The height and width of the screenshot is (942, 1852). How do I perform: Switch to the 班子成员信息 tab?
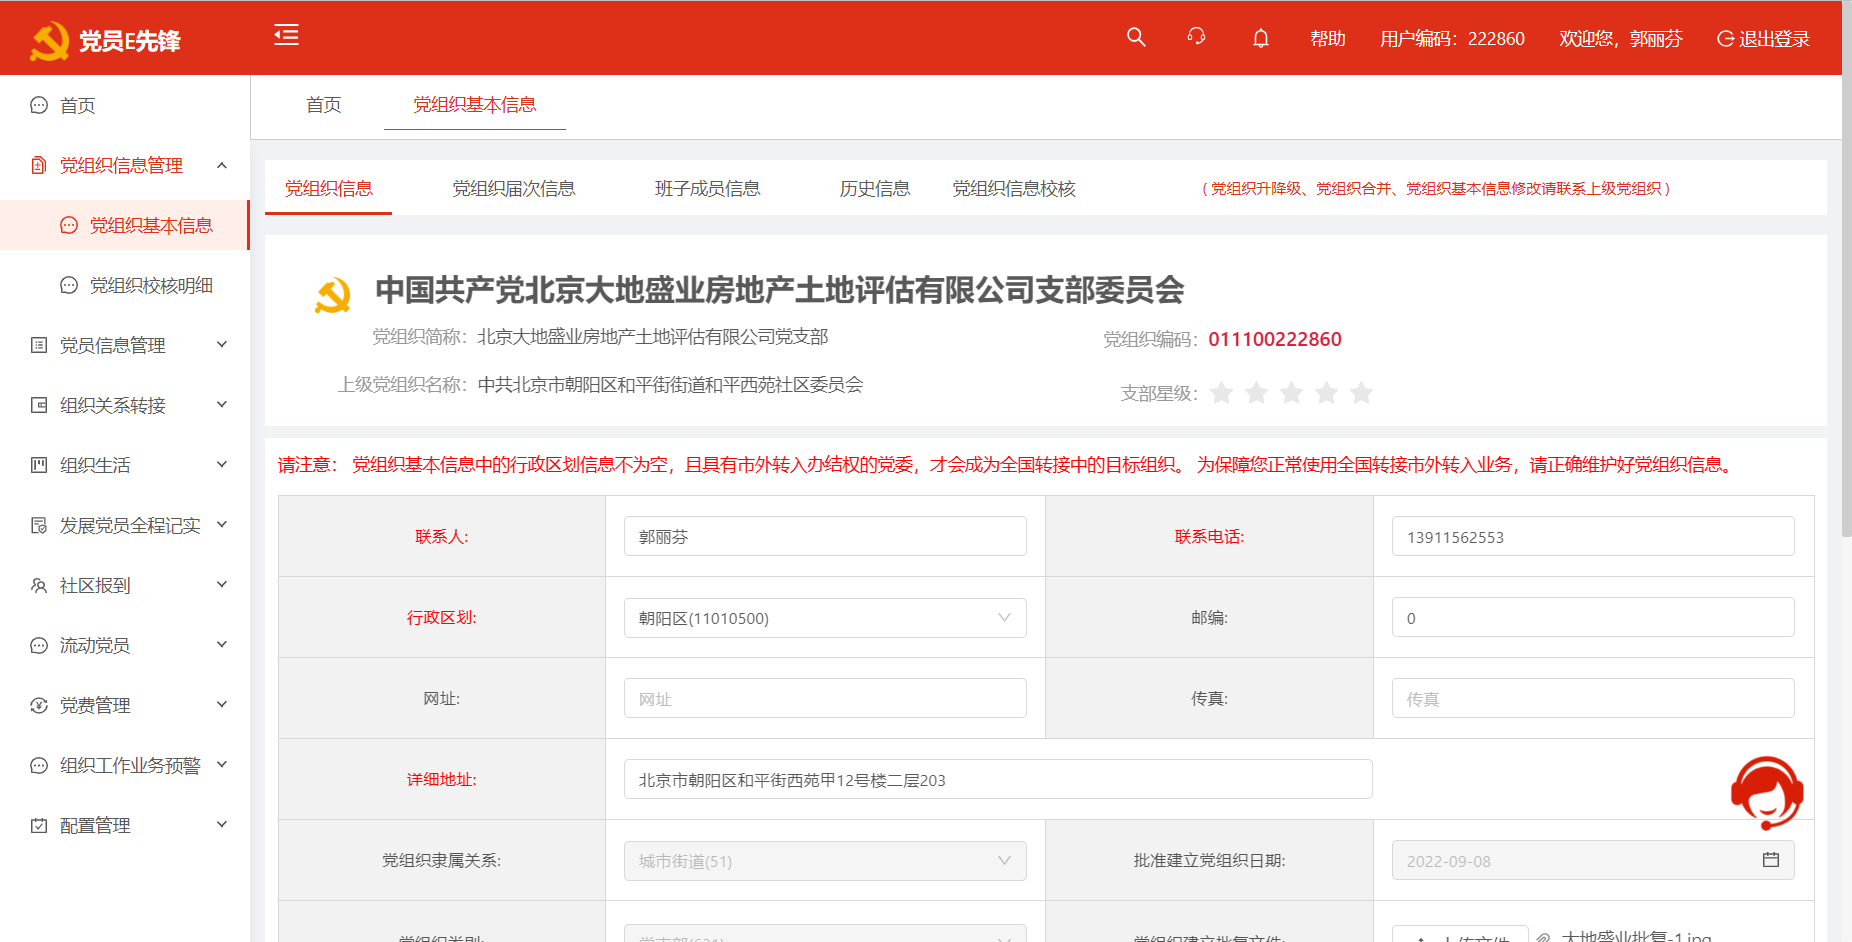(707, 188)
